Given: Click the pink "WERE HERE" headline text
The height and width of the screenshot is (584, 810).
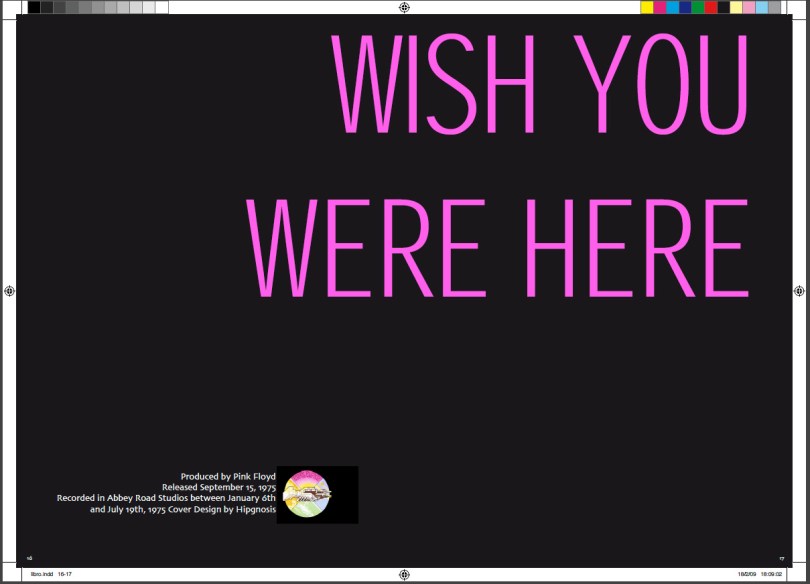Looking at the screenshot, I should 498,248.
